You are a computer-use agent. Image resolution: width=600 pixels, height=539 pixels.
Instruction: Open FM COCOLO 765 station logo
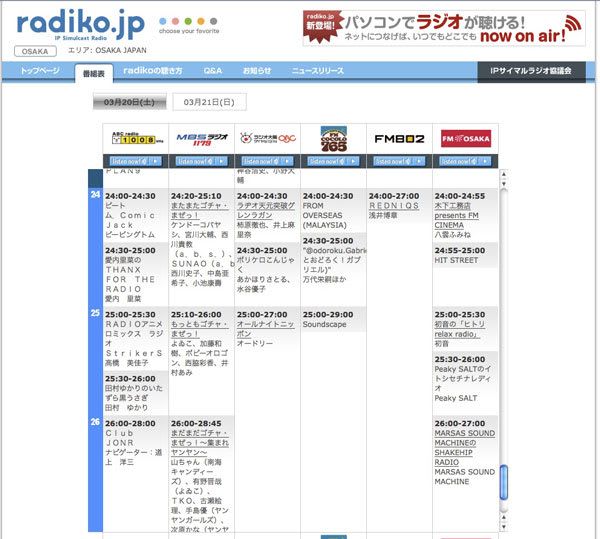(x=334, y=139)
